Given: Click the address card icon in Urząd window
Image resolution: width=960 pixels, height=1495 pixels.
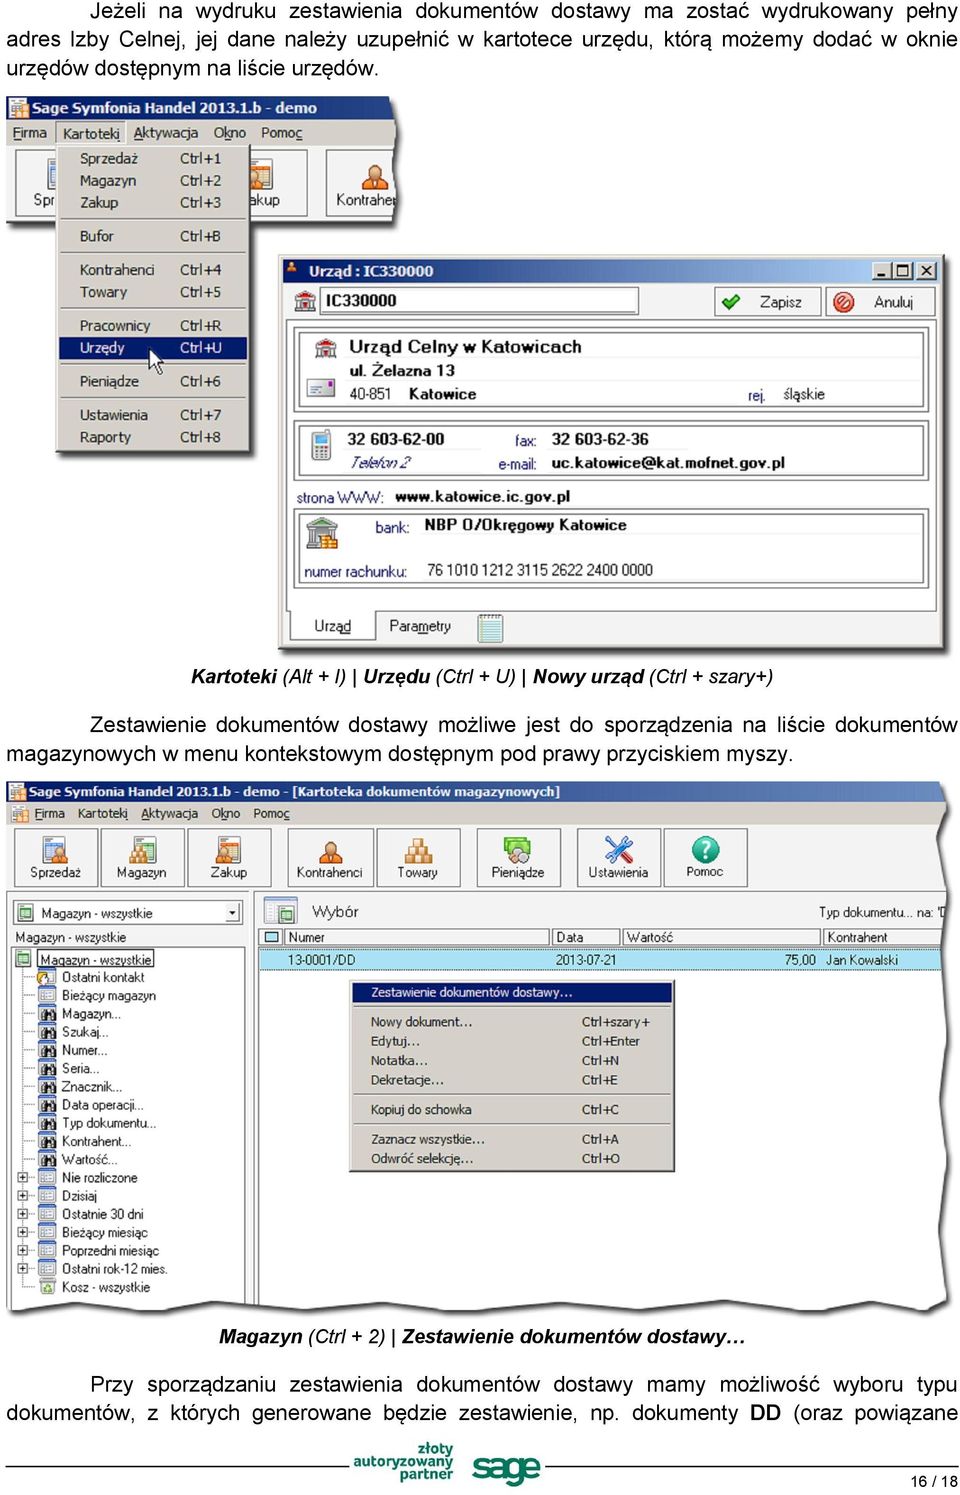Looking at the screenshot, I should point(321,387).
